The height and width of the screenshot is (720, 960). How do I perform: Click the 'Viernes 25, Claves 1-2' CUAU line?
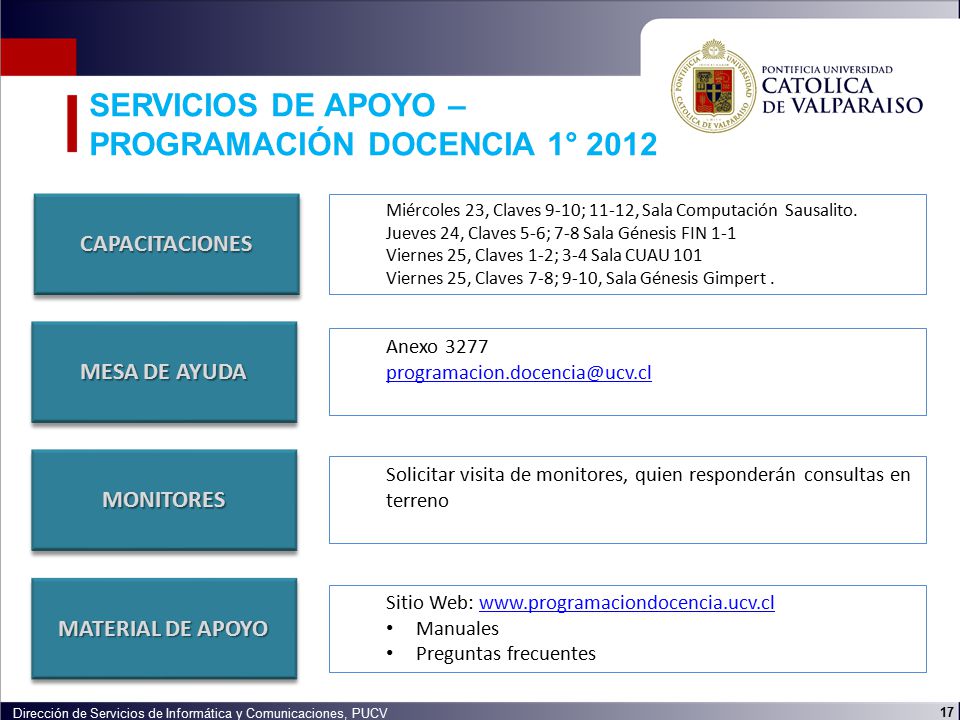coord(544,255)
